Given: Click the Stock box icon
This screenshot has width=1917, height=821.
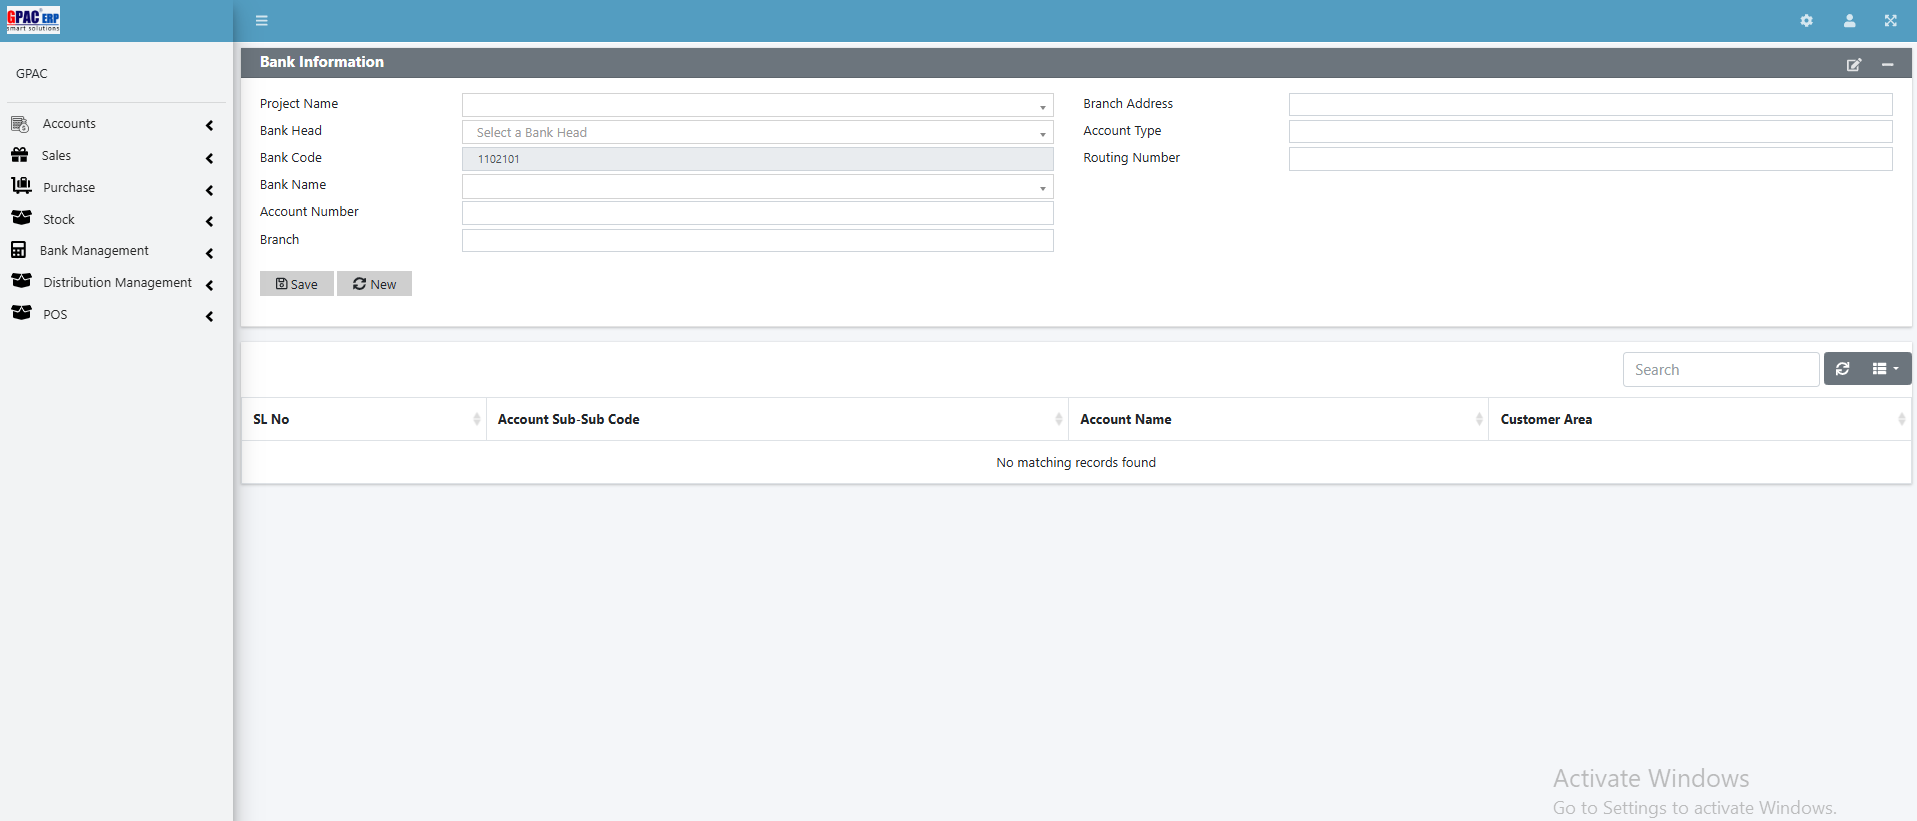Looking at the screenshot, I should 21,218.
